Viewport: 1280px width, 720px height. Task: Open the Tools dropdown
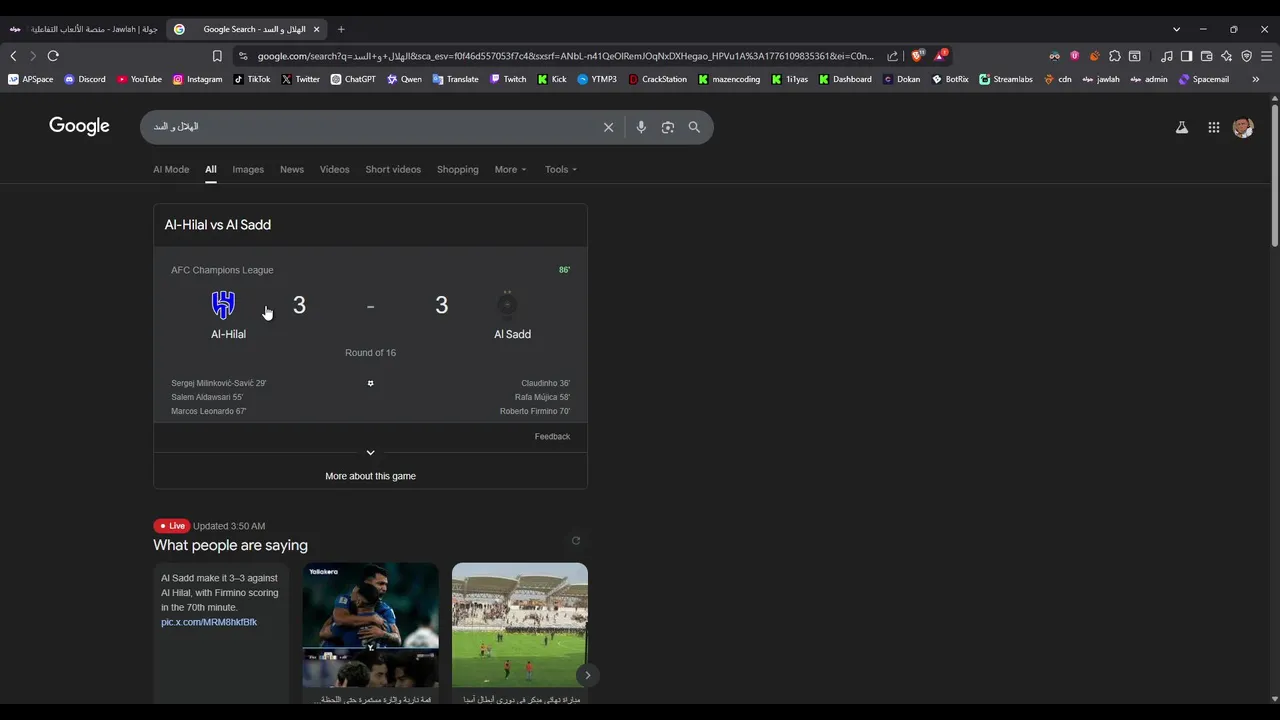coord(561,169)
